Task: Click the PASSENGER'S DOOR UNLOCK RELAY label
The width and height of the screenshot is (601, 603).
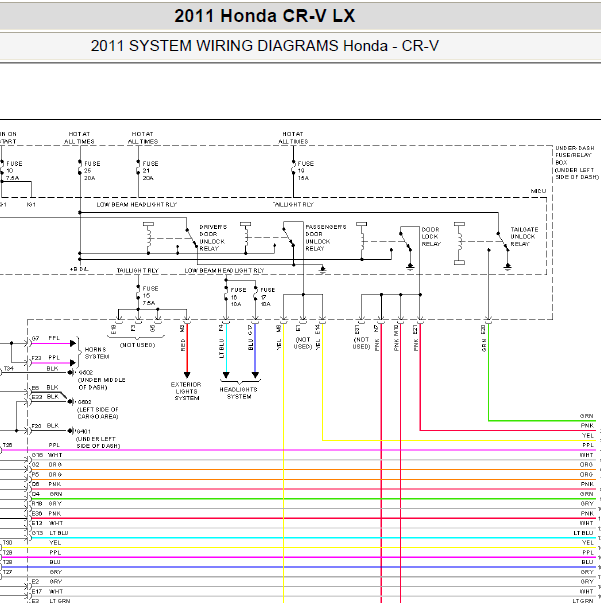Action: 325,238
